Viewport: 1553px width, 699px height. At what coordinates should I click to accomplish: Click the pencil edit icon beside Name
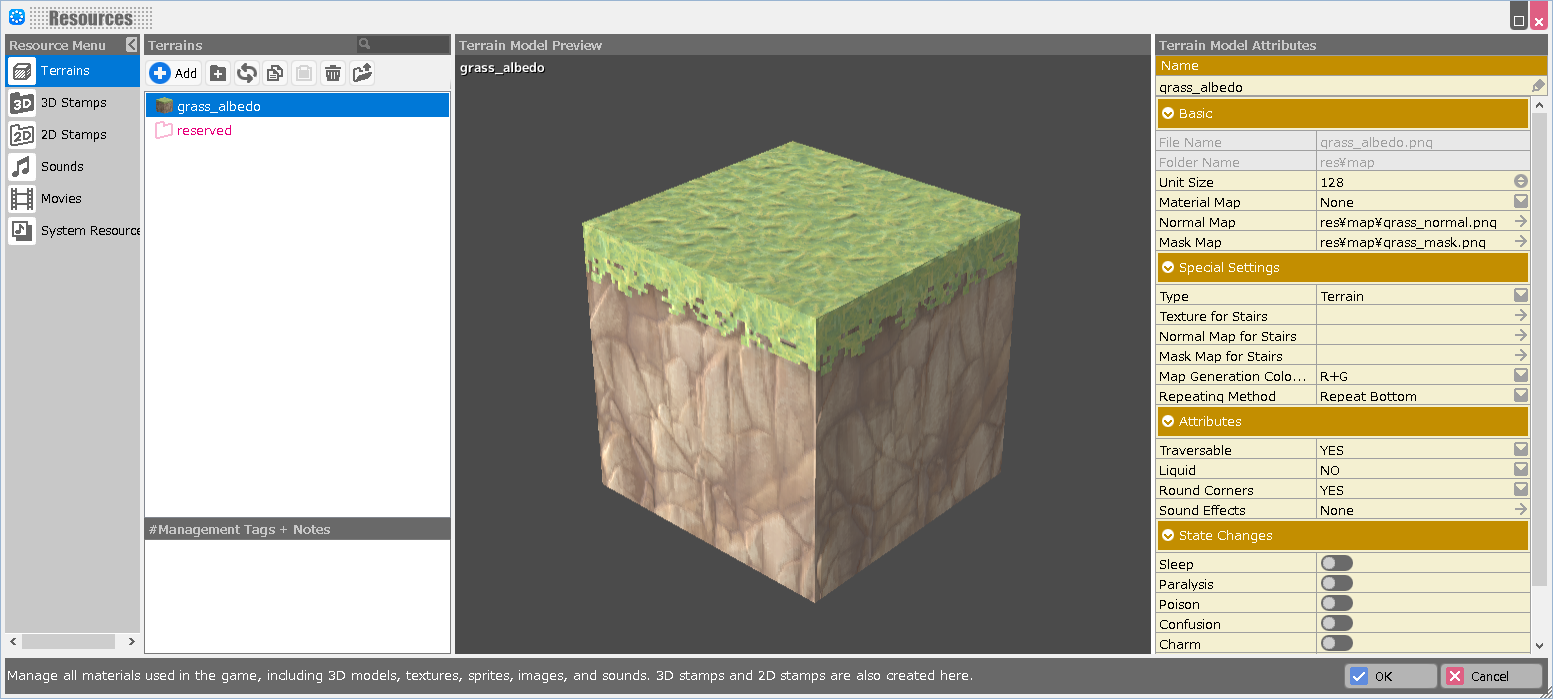tap(1538, 87)
